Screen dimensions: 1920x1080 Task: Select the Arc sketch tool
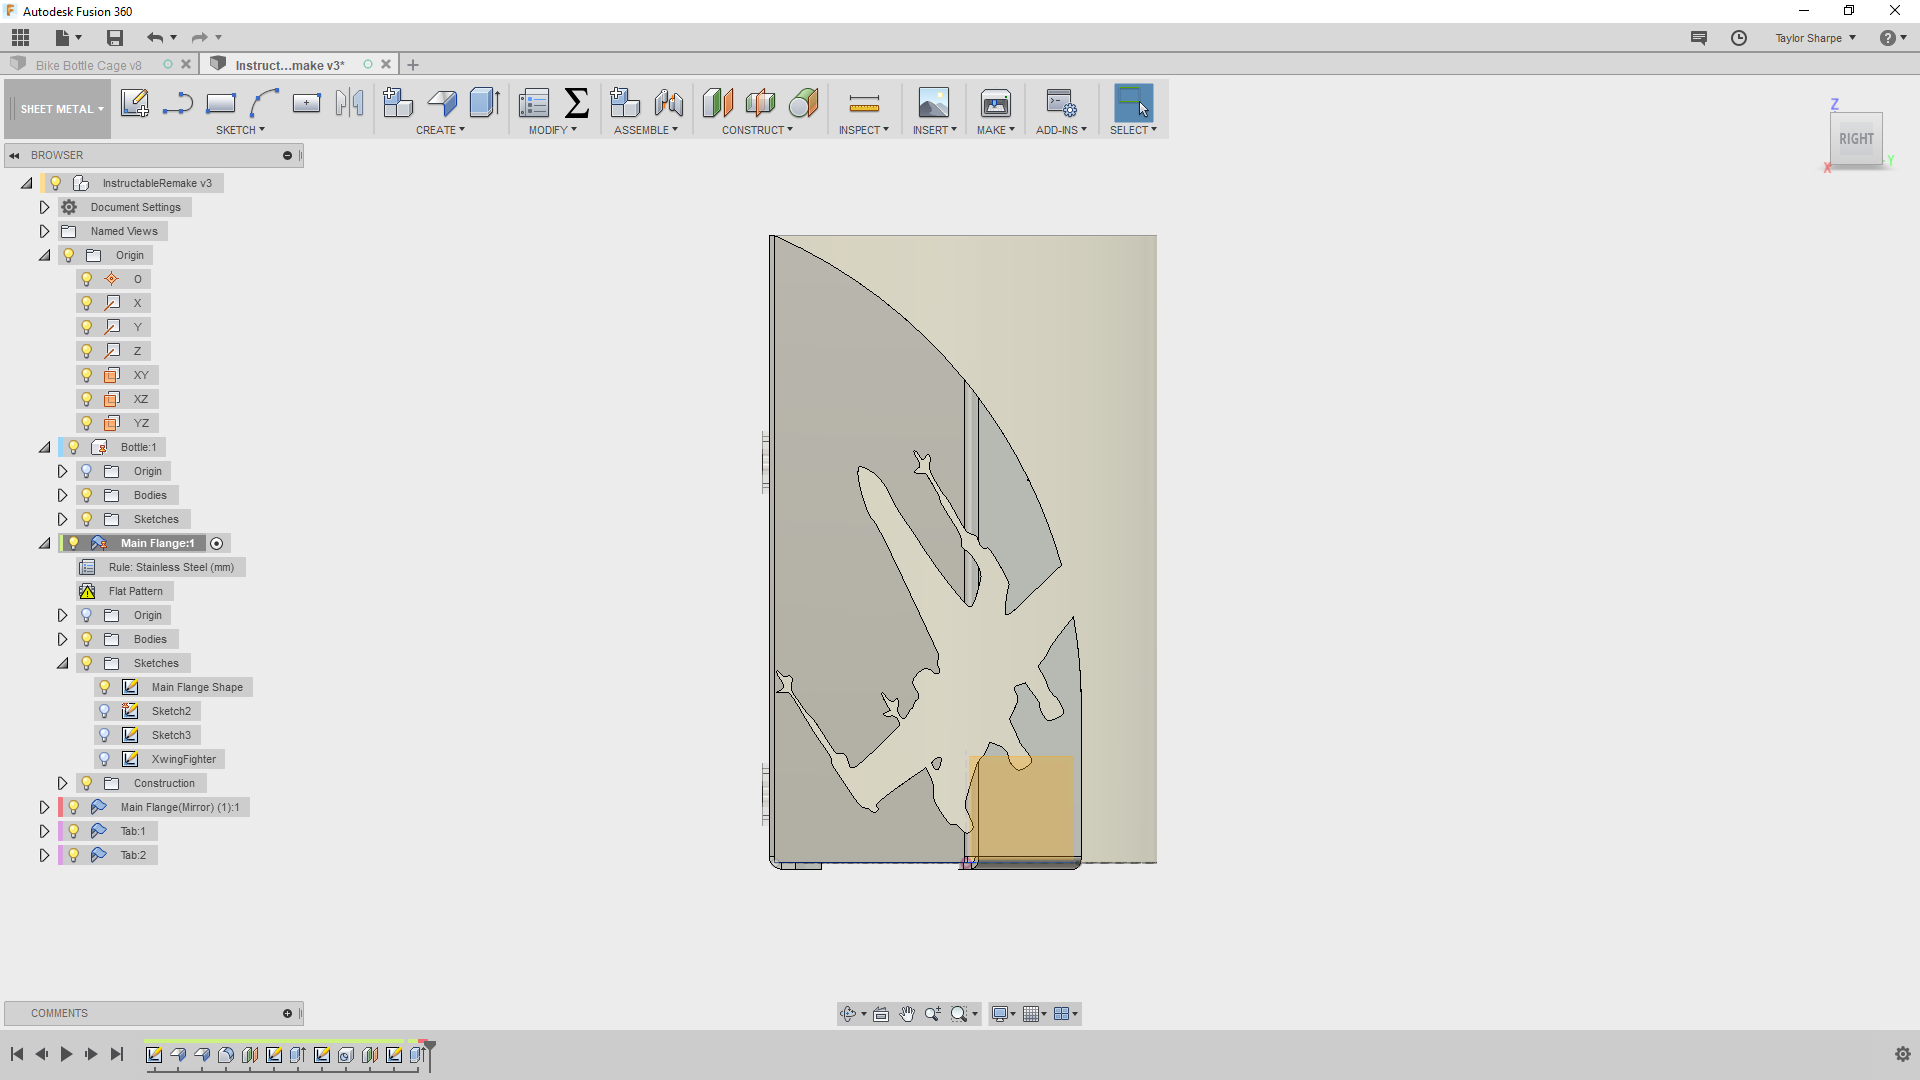pos(264,103)
